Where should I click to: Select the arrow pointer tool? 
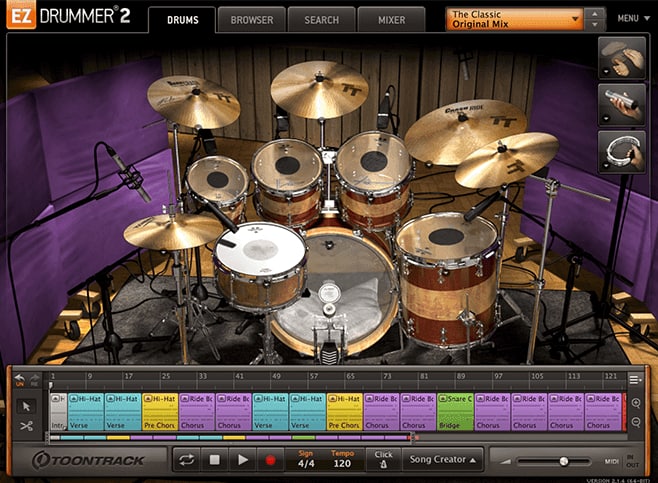pos(26,406)
